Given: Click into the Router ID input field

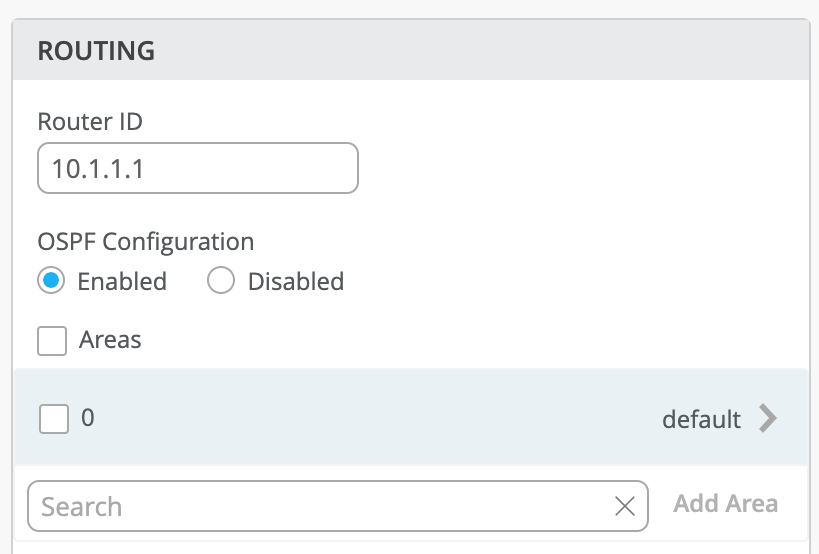Looking at the screenshot, I should 197,168.
